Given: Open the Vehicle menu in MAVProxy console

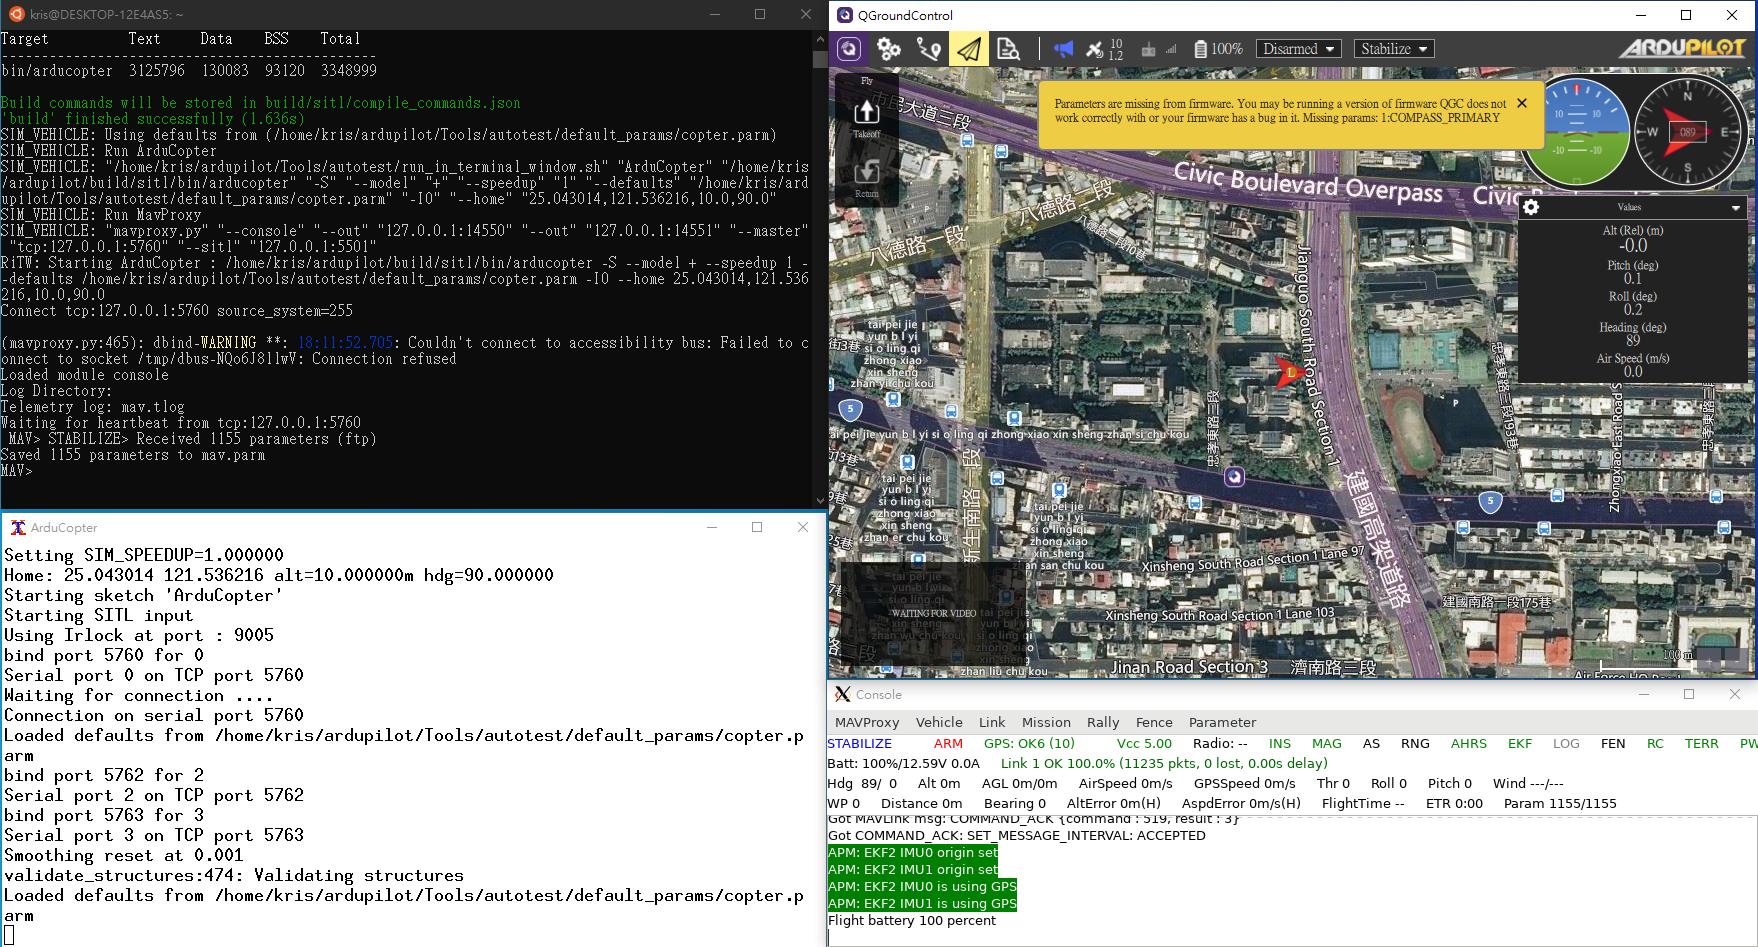Looking at the screenshot, I should 940,722.
